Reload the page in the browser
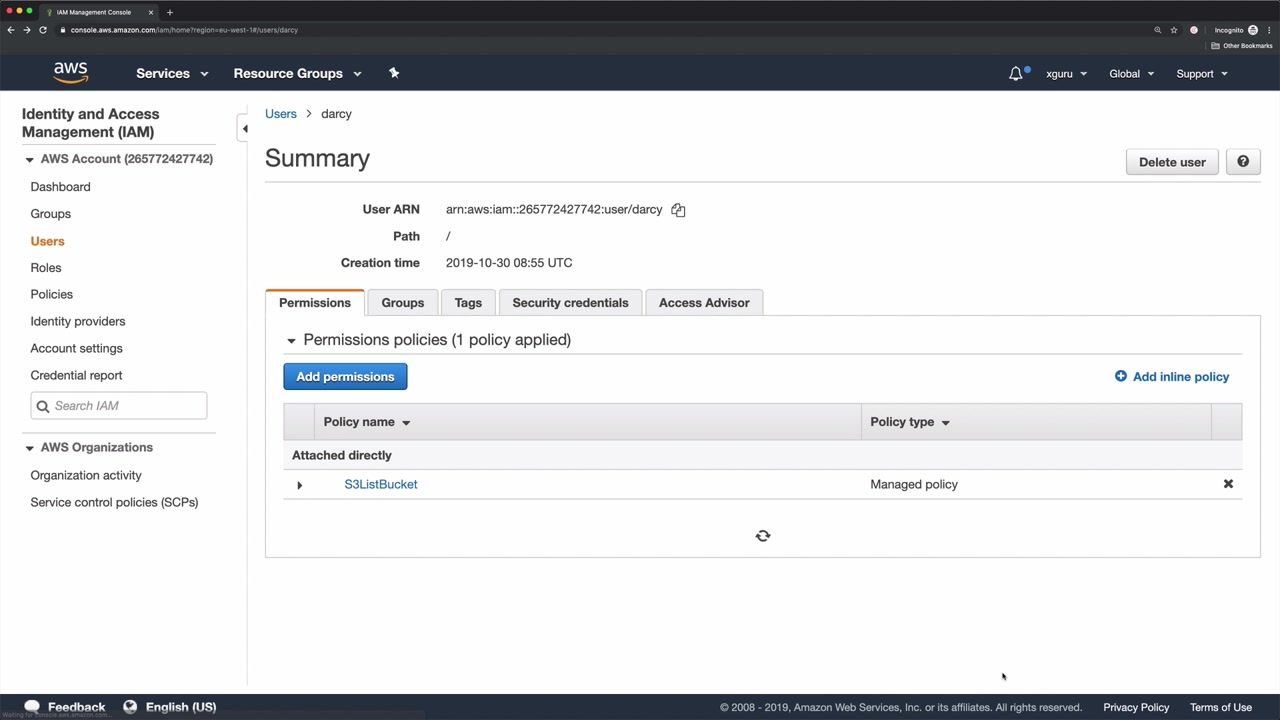Viewport: 1280px width, 720px height. pyautogui.click(x=43, y=30)
